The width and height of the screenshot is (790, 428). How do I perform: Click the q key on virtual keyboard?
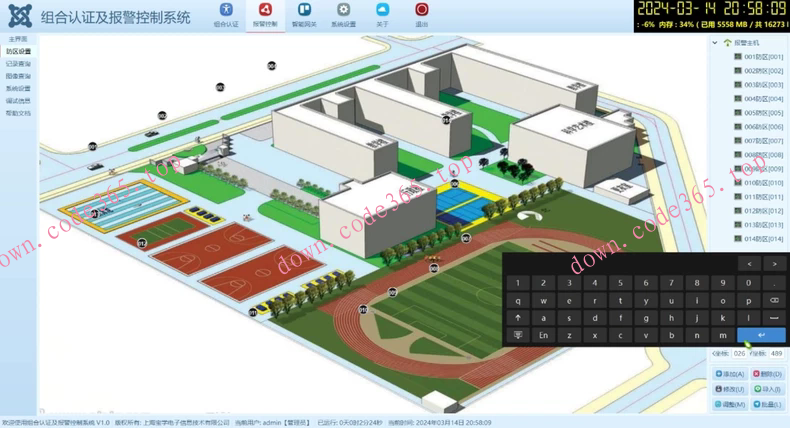(x=517, y=300)
